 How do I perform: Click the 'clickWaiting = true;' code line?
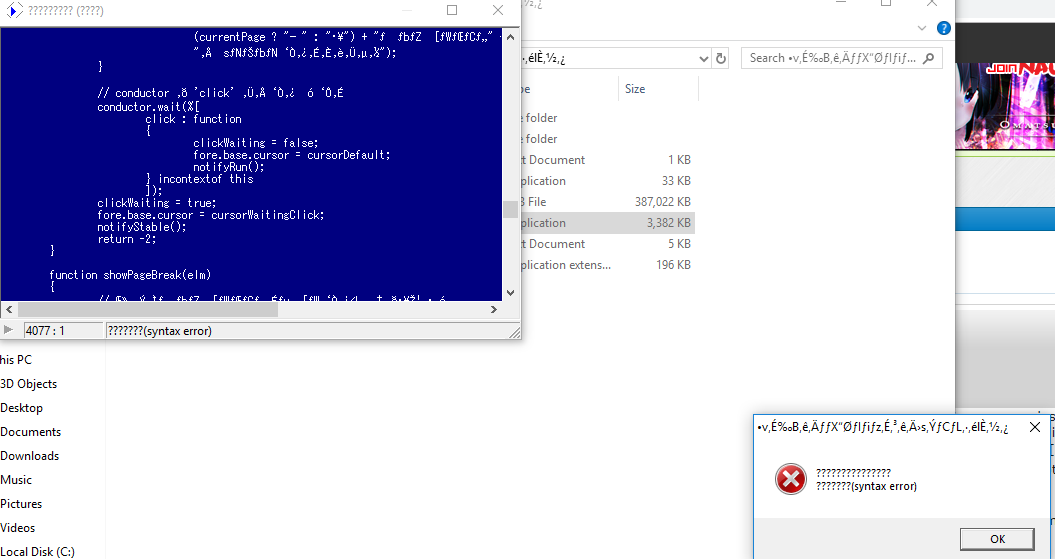point(157,202)
